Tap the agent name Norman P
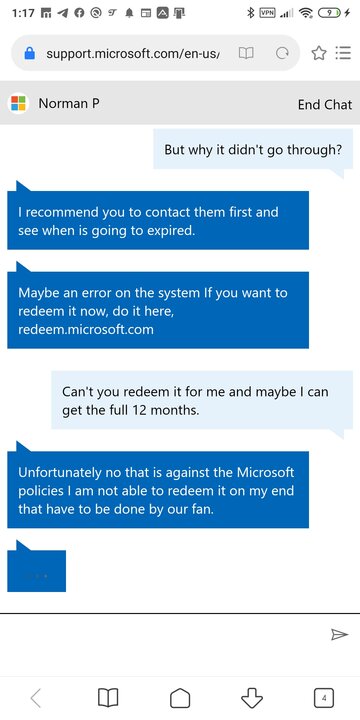The image size is (360, 720). [69, 103]
